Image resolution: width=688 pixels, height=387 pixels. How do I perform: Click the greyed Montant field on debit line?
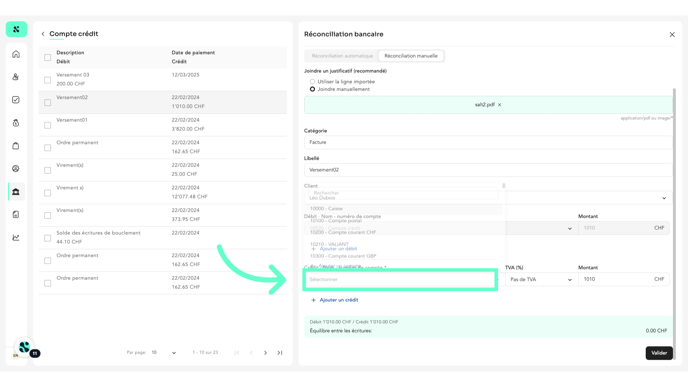(624, 228)
